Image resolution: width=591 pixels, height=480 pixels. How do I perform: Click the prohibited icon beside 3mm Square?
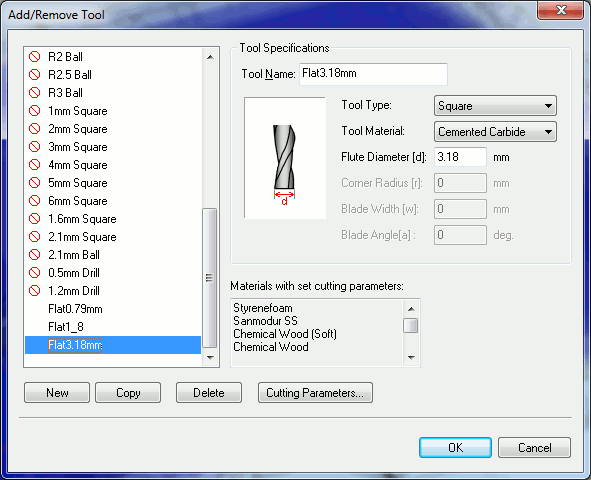(x=34, y=147)
